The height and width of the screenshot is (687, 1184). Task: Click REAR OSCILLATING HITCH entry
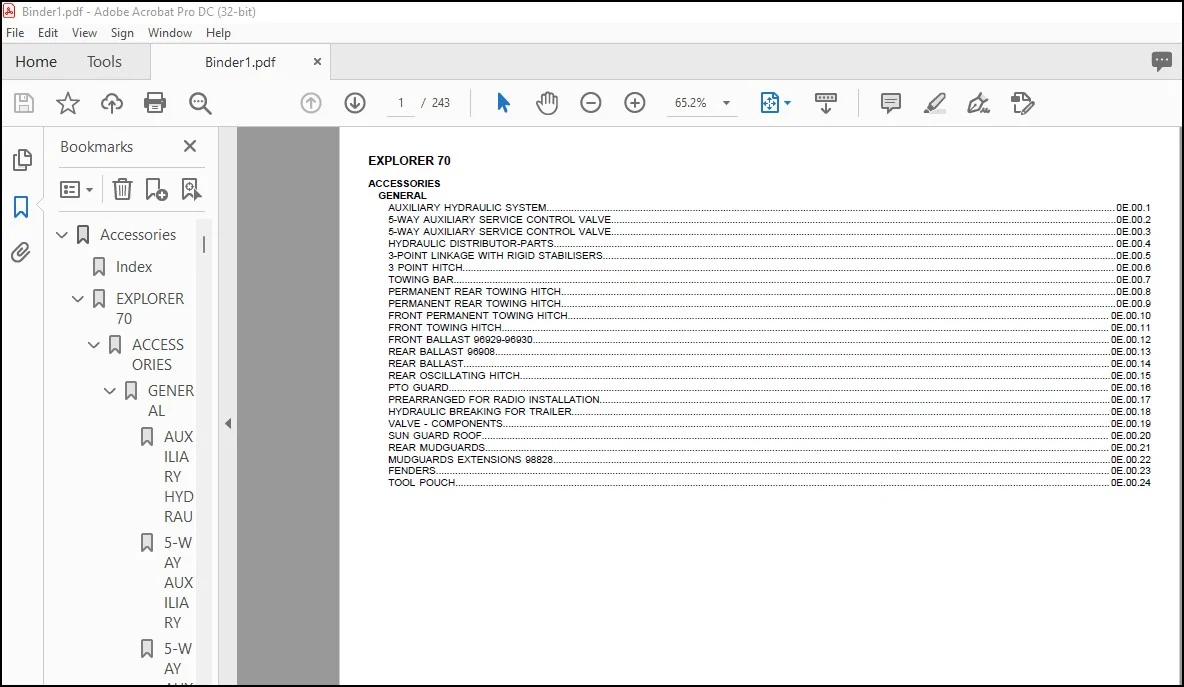click(454, 375)
